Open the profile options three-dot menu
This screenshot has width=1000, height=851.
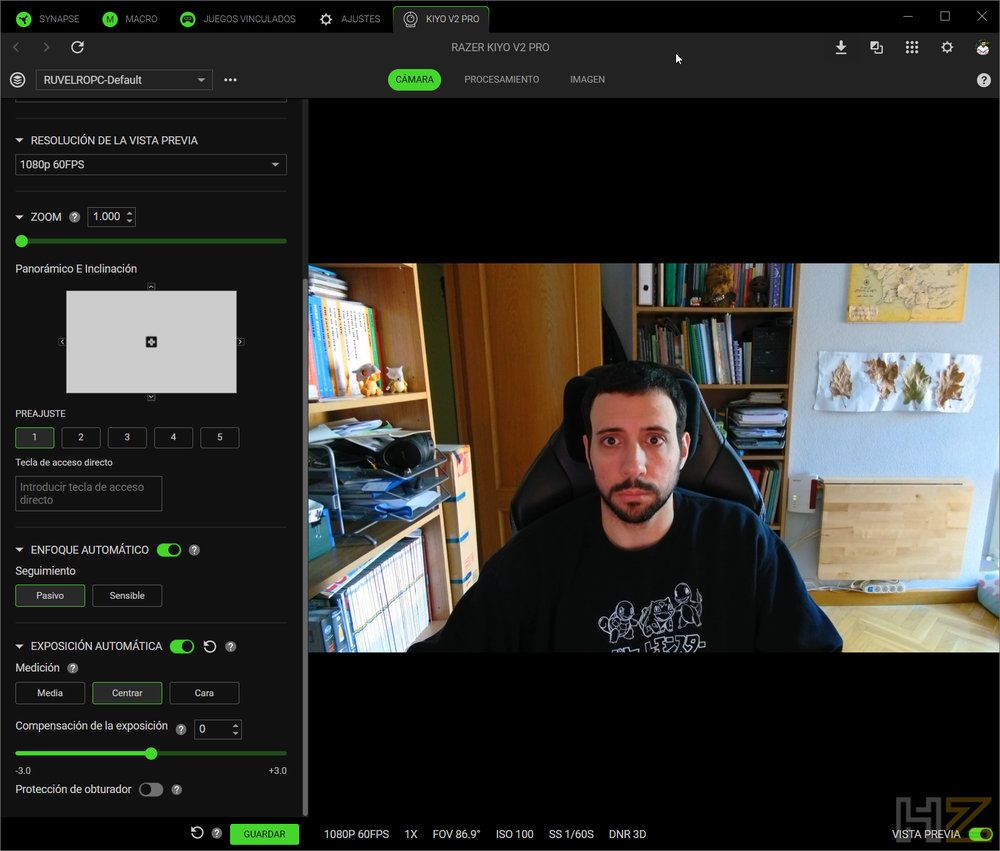pos(230,80)
